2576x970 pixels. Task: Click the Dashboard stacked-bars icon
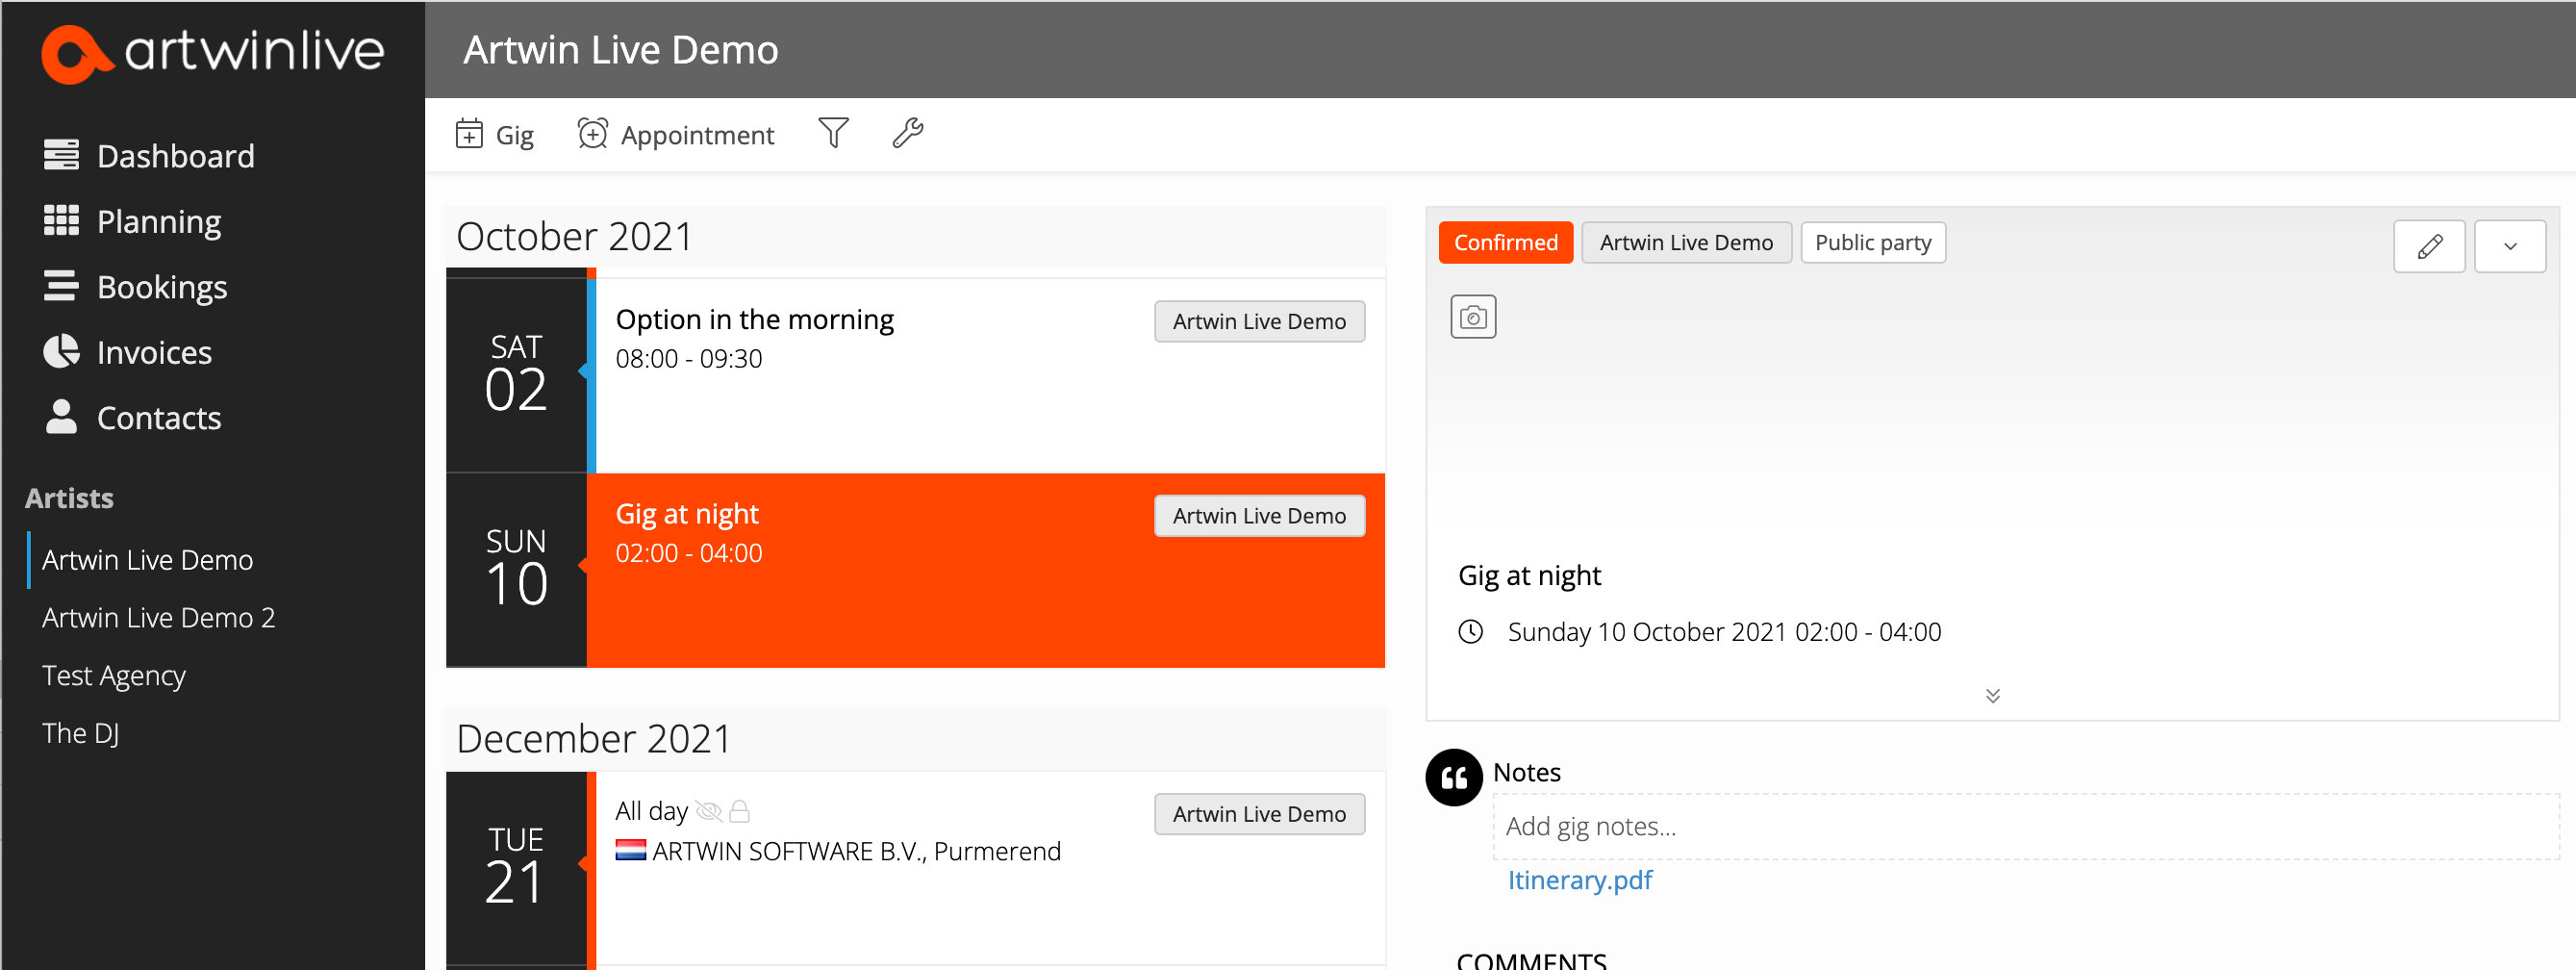pyautogui.click(x=61, y=155)
